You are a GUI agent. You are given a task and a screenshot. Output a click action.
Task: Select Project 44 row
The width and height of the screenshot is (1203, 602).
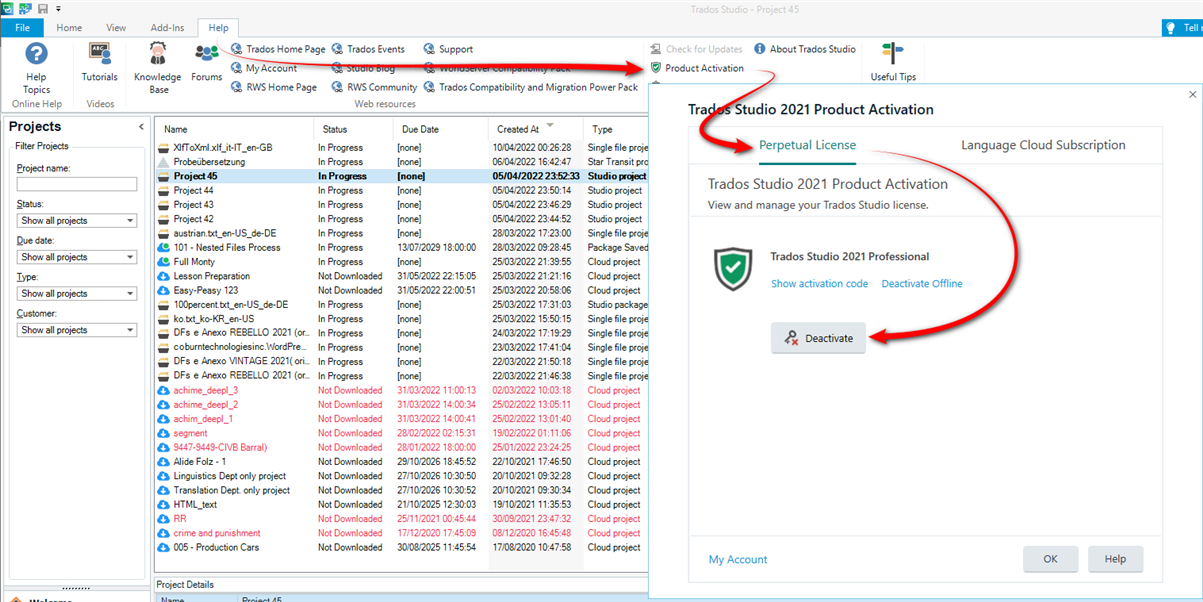pos(402,190)
